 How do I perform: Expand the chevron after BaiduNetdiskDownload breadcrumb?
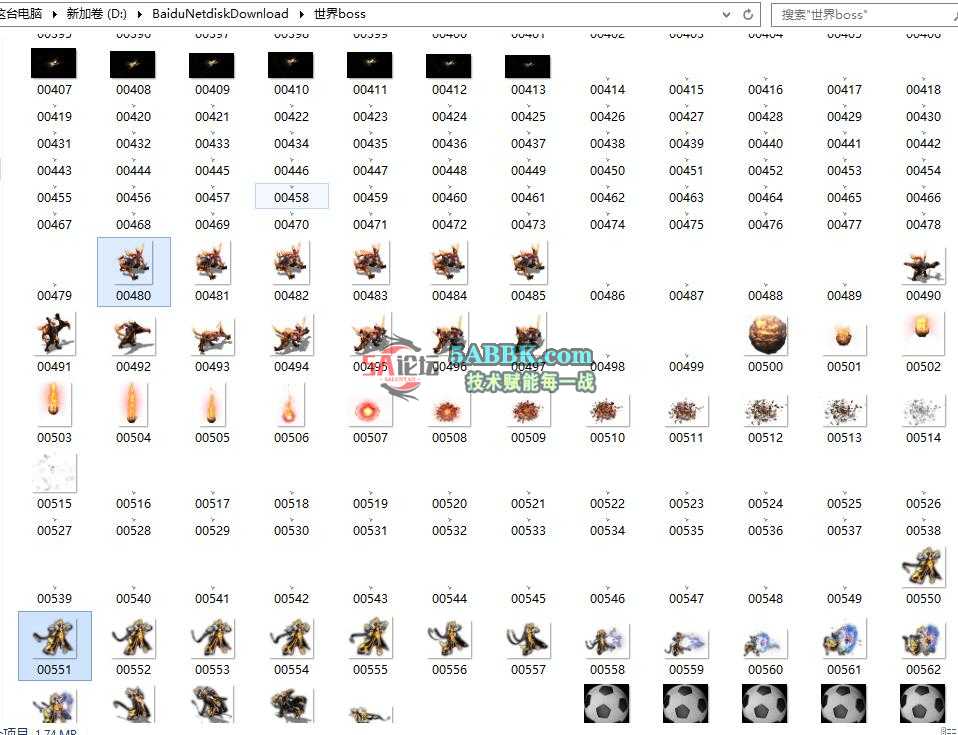coord(300,14)
